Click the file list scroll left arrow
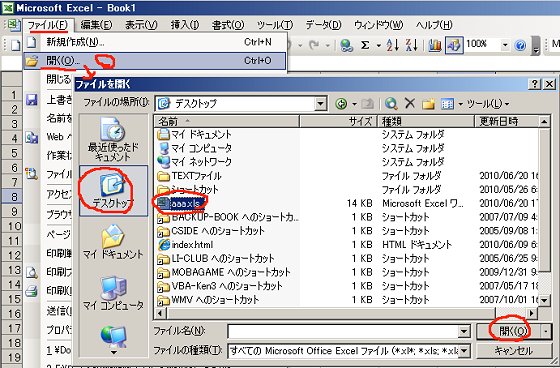560x368 pixels. (x=160, y=314)
